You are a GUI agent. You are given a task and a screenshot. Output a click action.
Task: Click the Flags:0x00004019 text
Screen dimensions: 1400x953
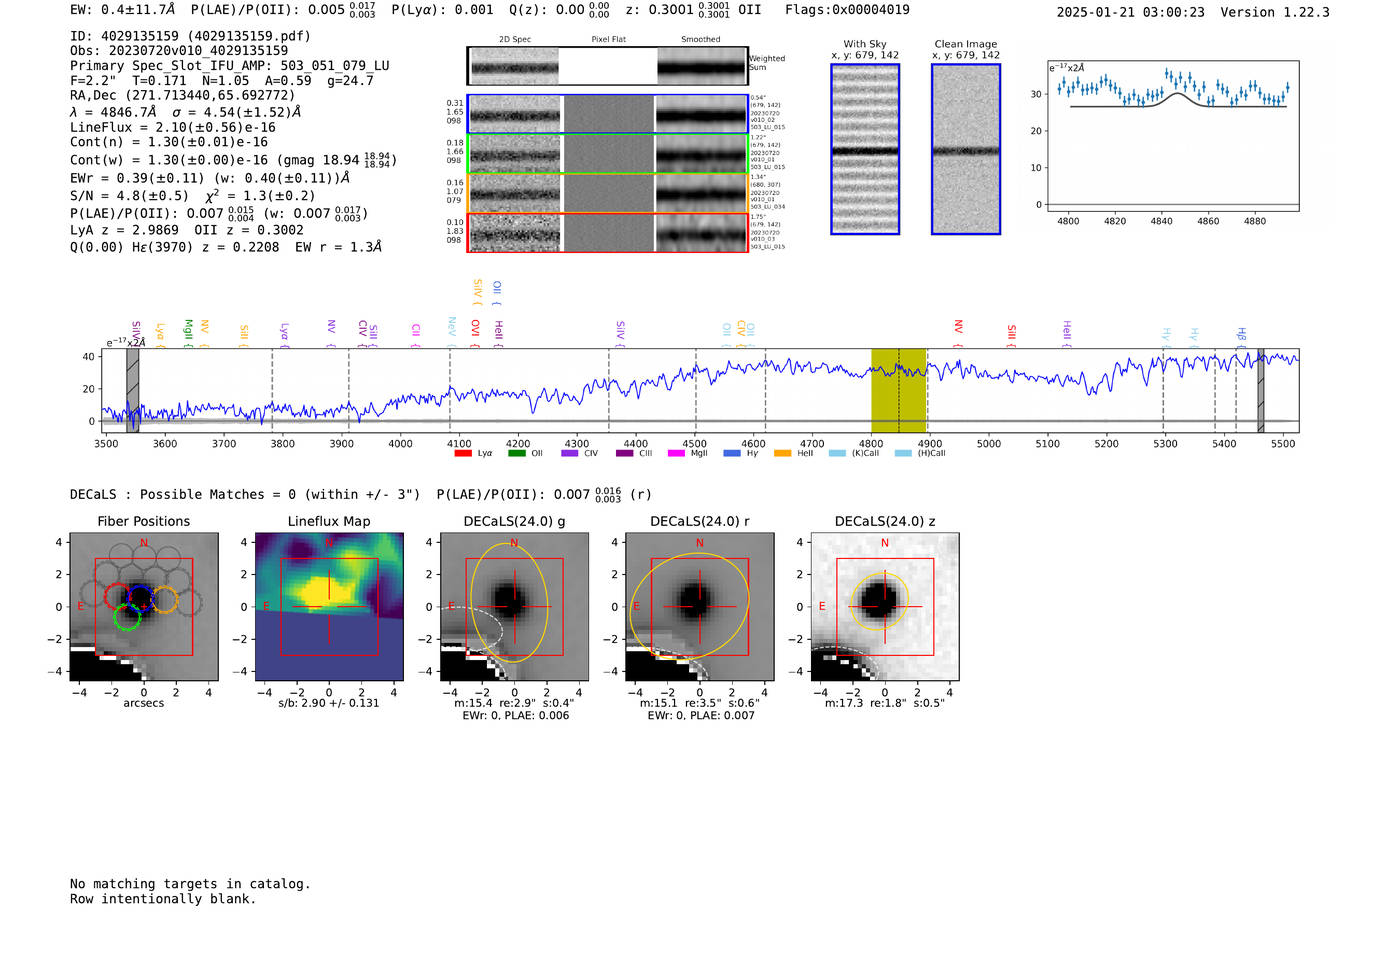point(847,10)
